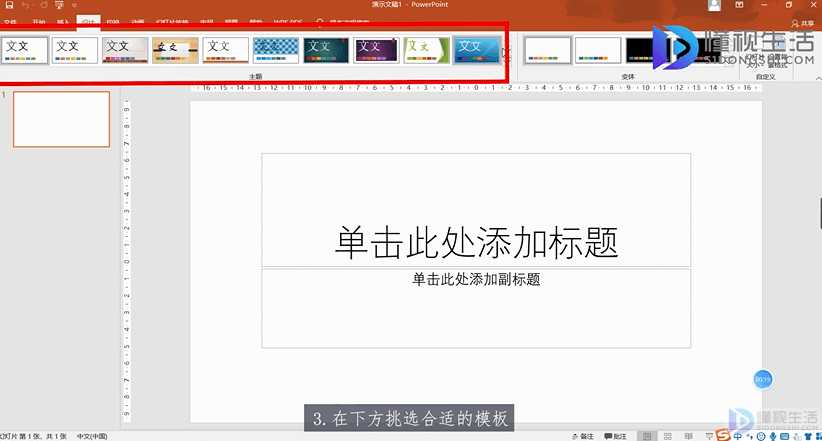
Task: Switch to Normal view icon in status bar
Action: point(647,436)
